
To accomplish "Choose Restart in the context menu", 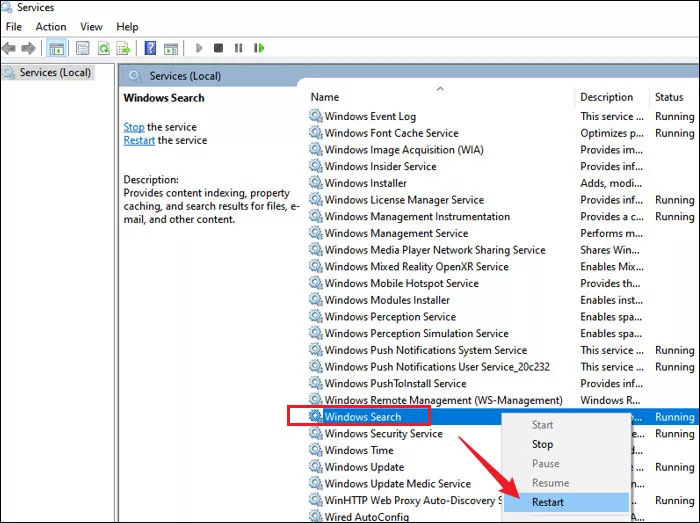I will click(x=566, y=502).
